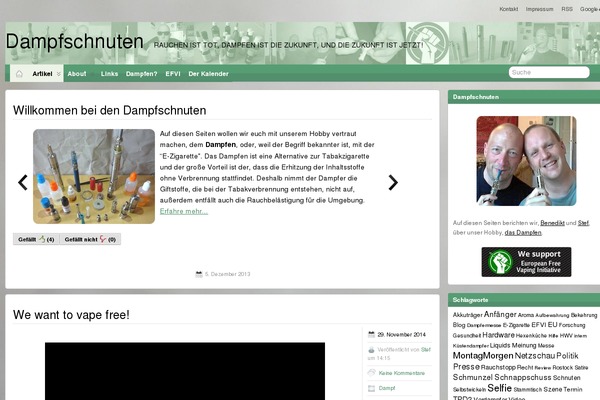Click the EFVI fist logo in header banner
The width and height of the screenshot is (600, 400).
pyautogui.click(x=427, y=43)
